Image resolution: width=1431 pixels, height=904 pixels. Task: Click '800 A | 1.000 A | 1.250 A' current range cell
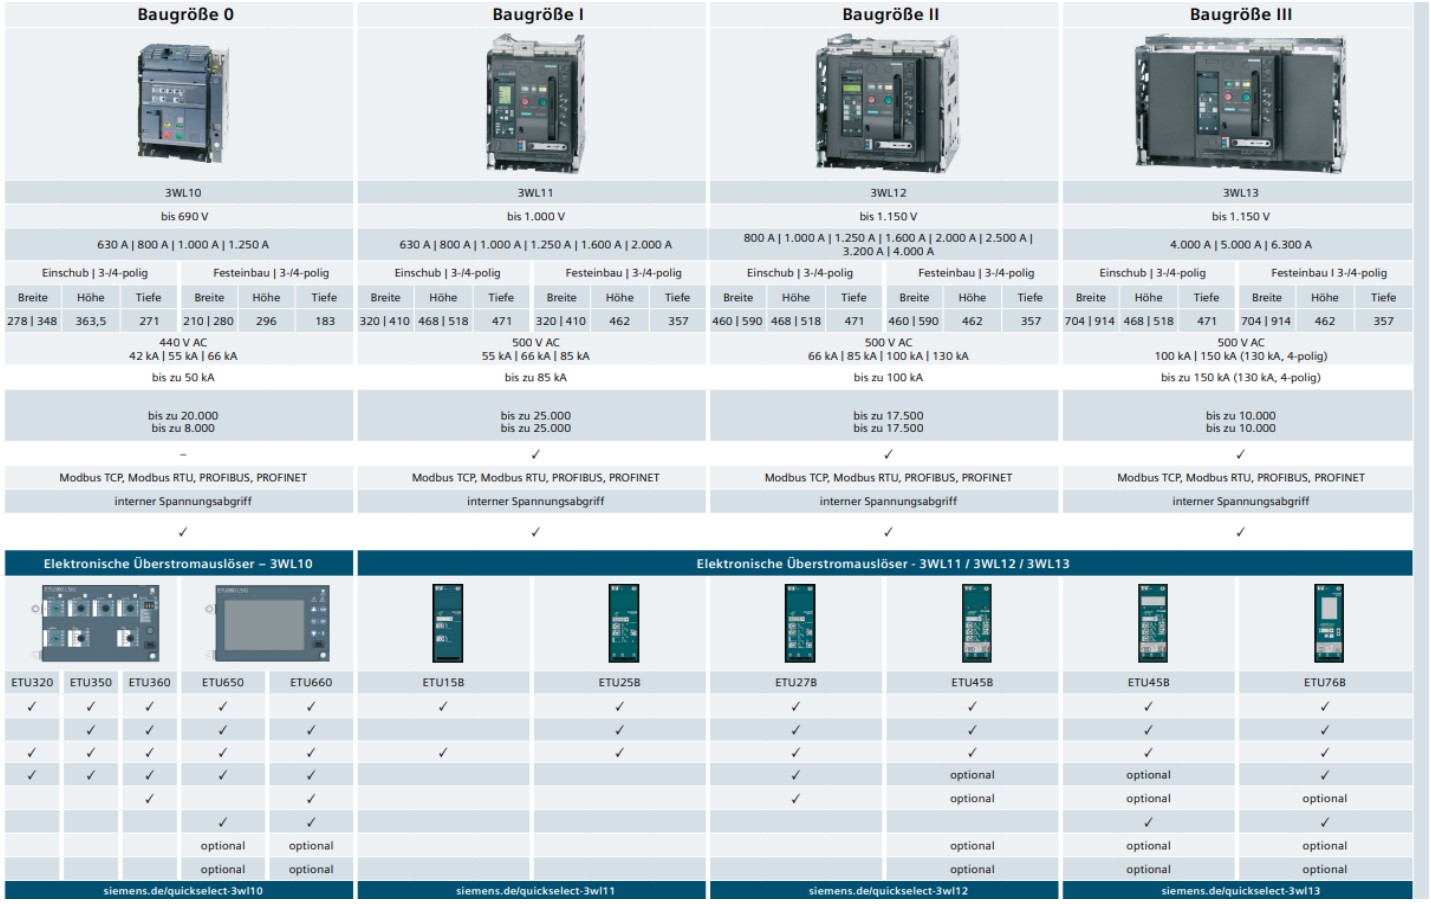coord(888,244)
